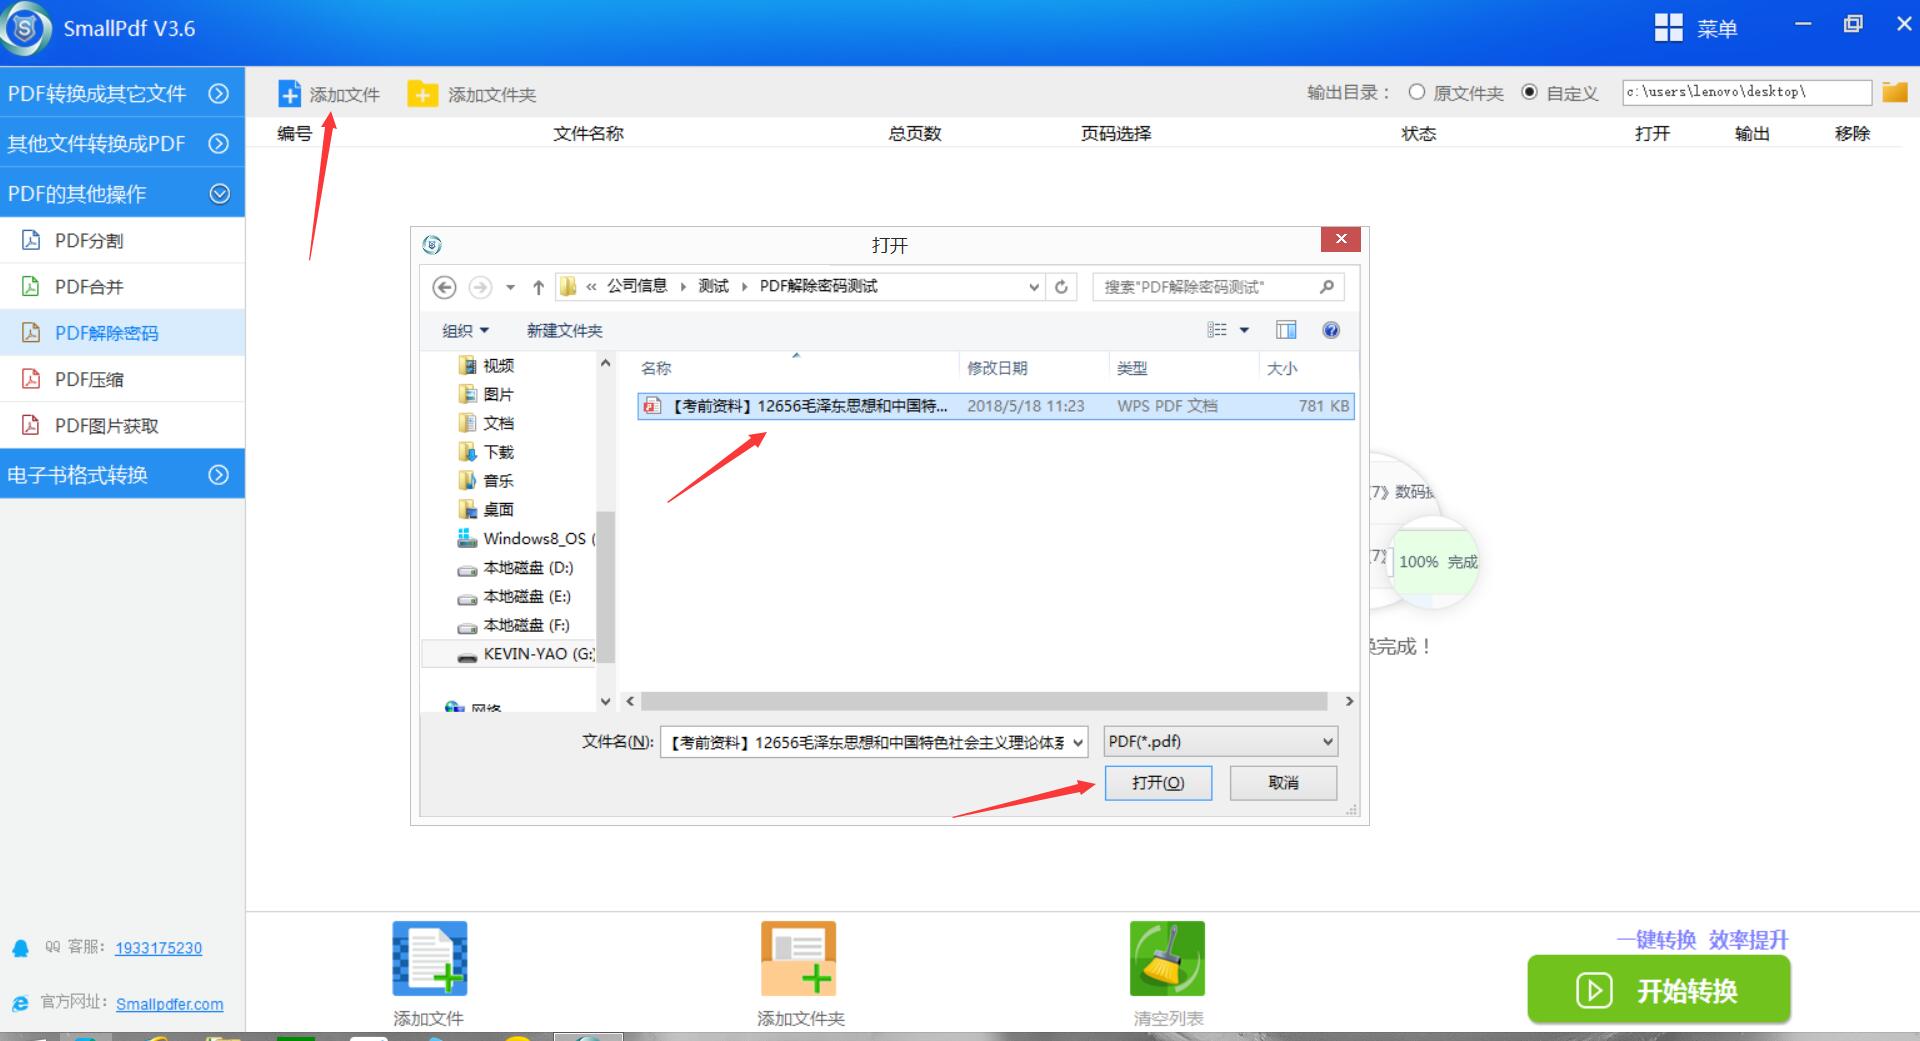Screen dimensions: 1920x1041
Task: Select the 清空列表 broom icon at bottom
Action: point(1166,958)
